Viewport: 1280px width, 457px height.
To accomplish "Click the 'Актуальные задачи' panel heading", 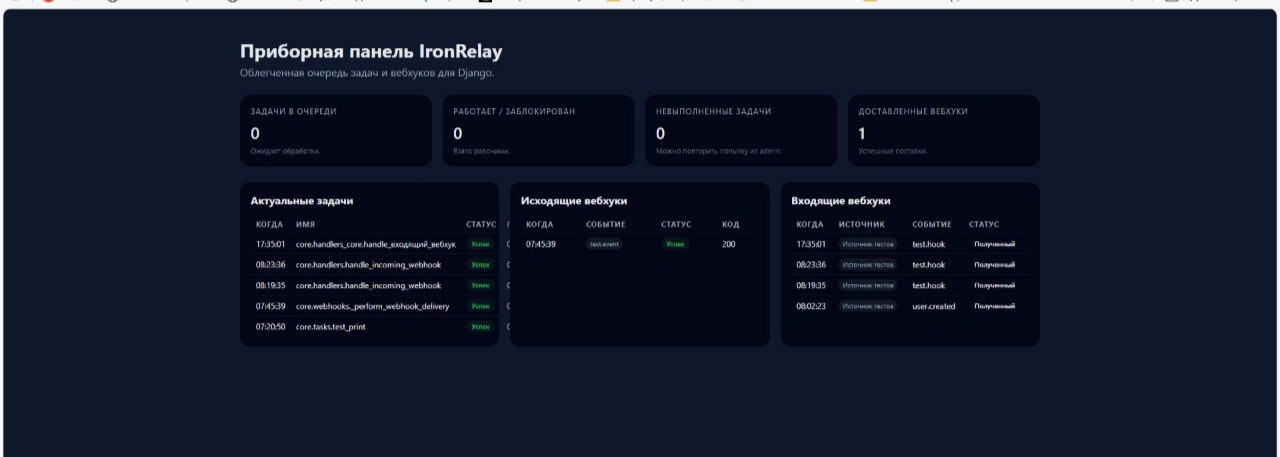I will tap(302, 201).
